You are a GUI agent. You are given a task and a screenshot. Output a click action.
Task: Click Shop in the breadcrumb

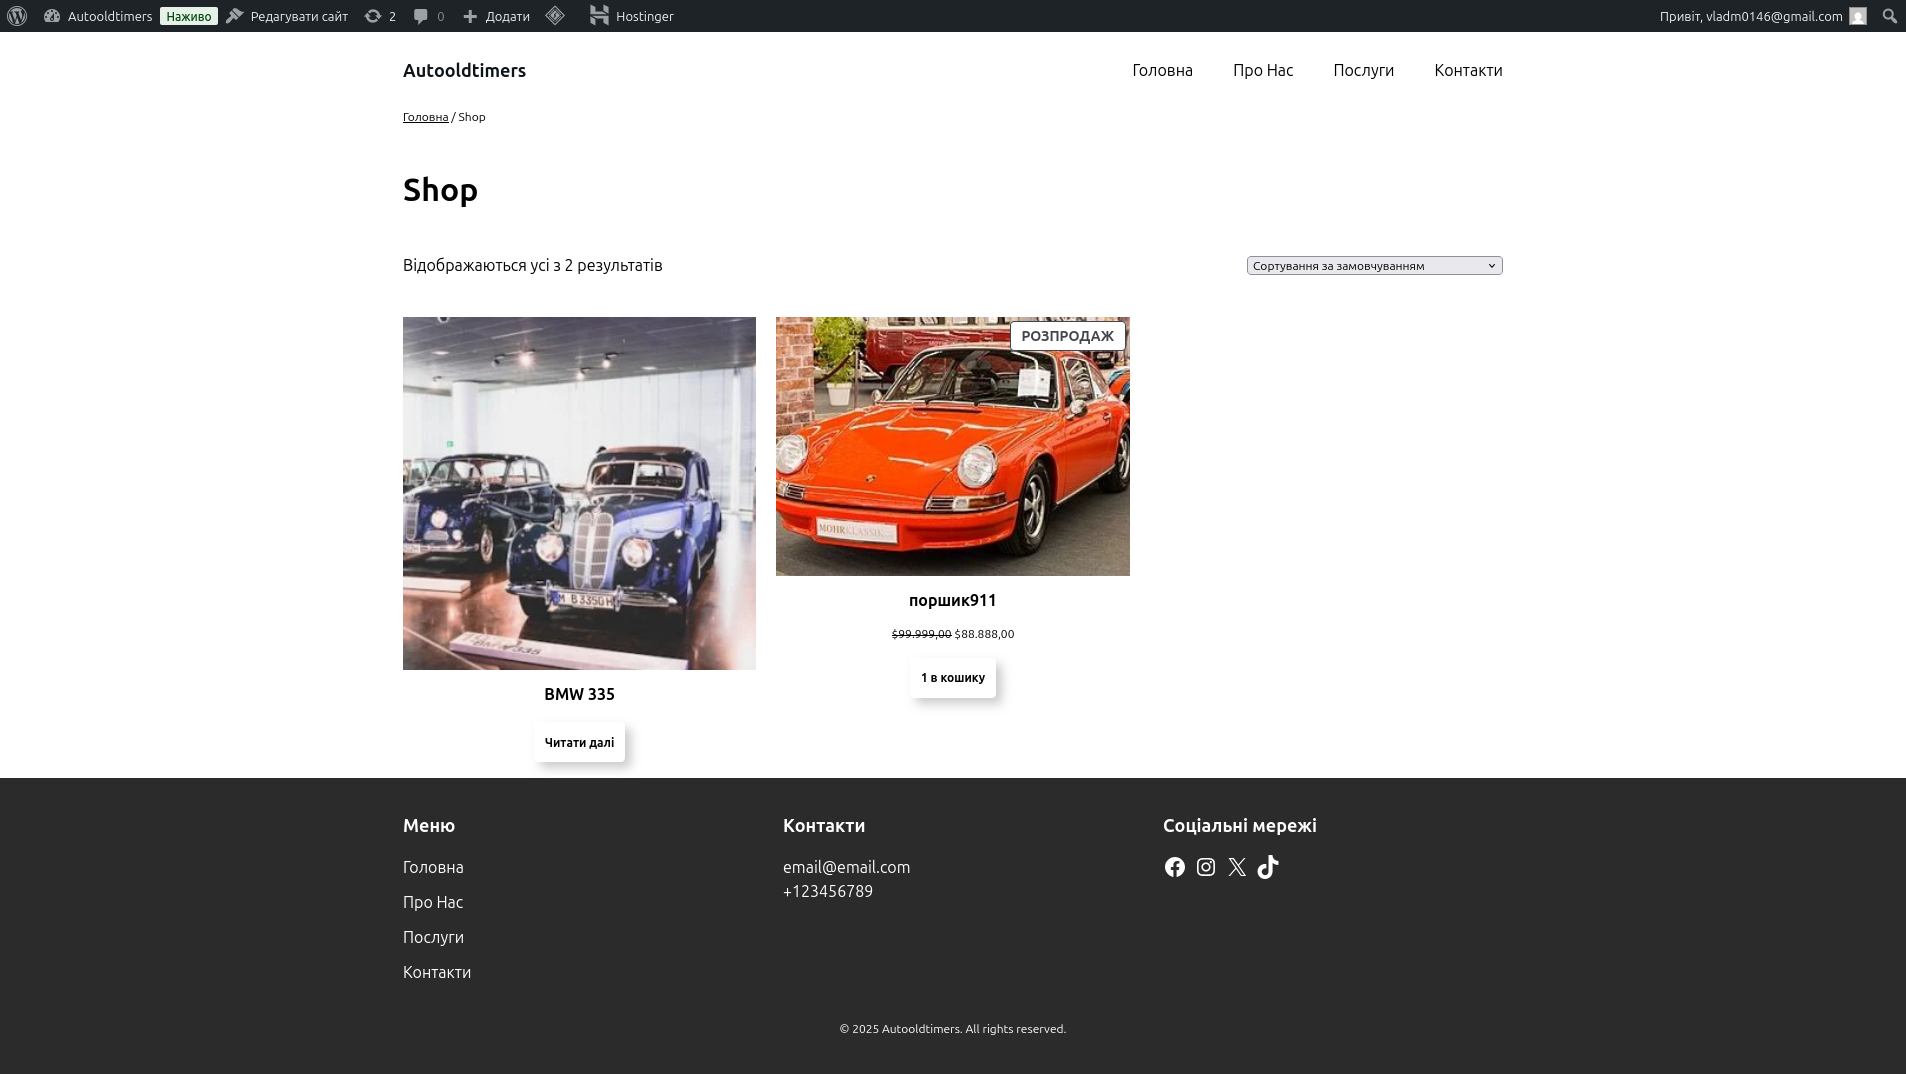[x=472, y=117]
